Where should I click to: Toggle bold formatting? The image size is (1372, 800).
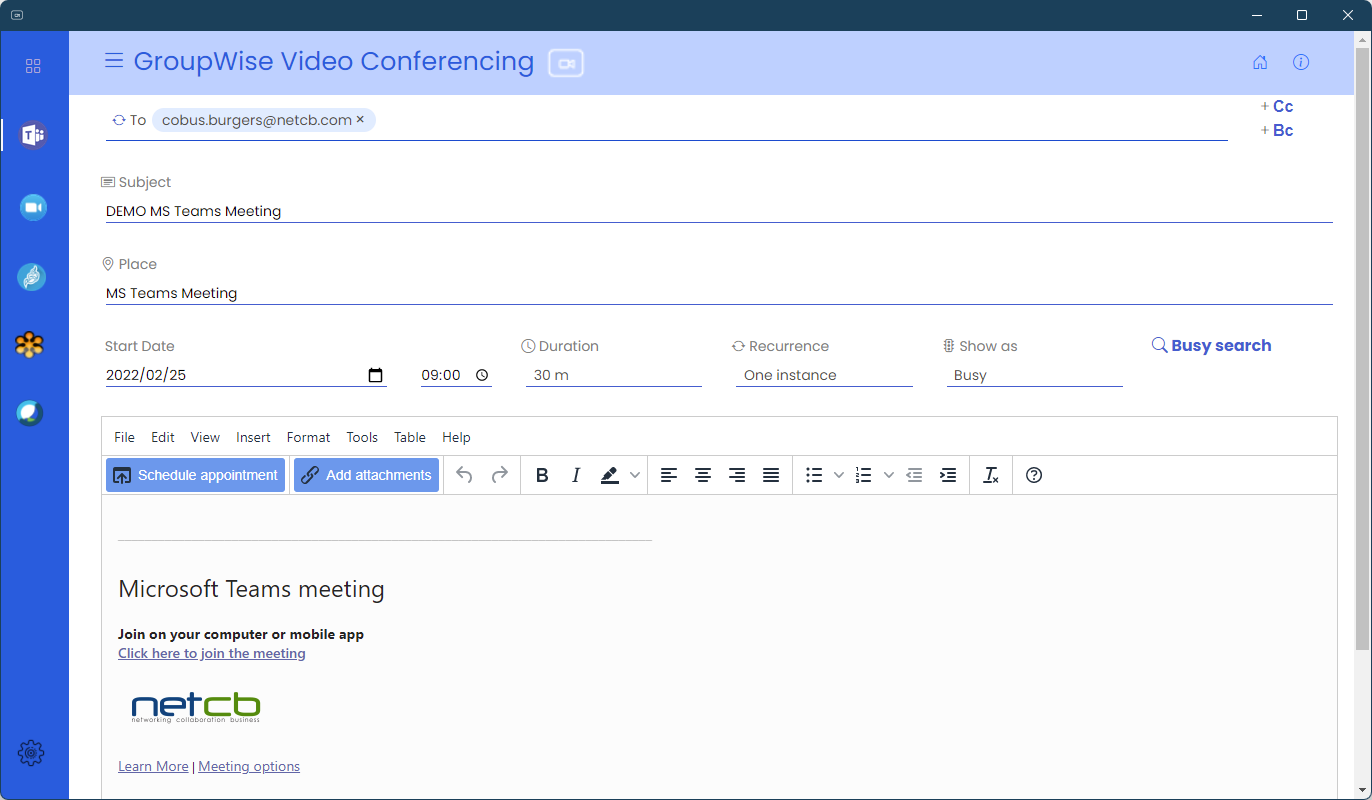[x=542, y=475]
